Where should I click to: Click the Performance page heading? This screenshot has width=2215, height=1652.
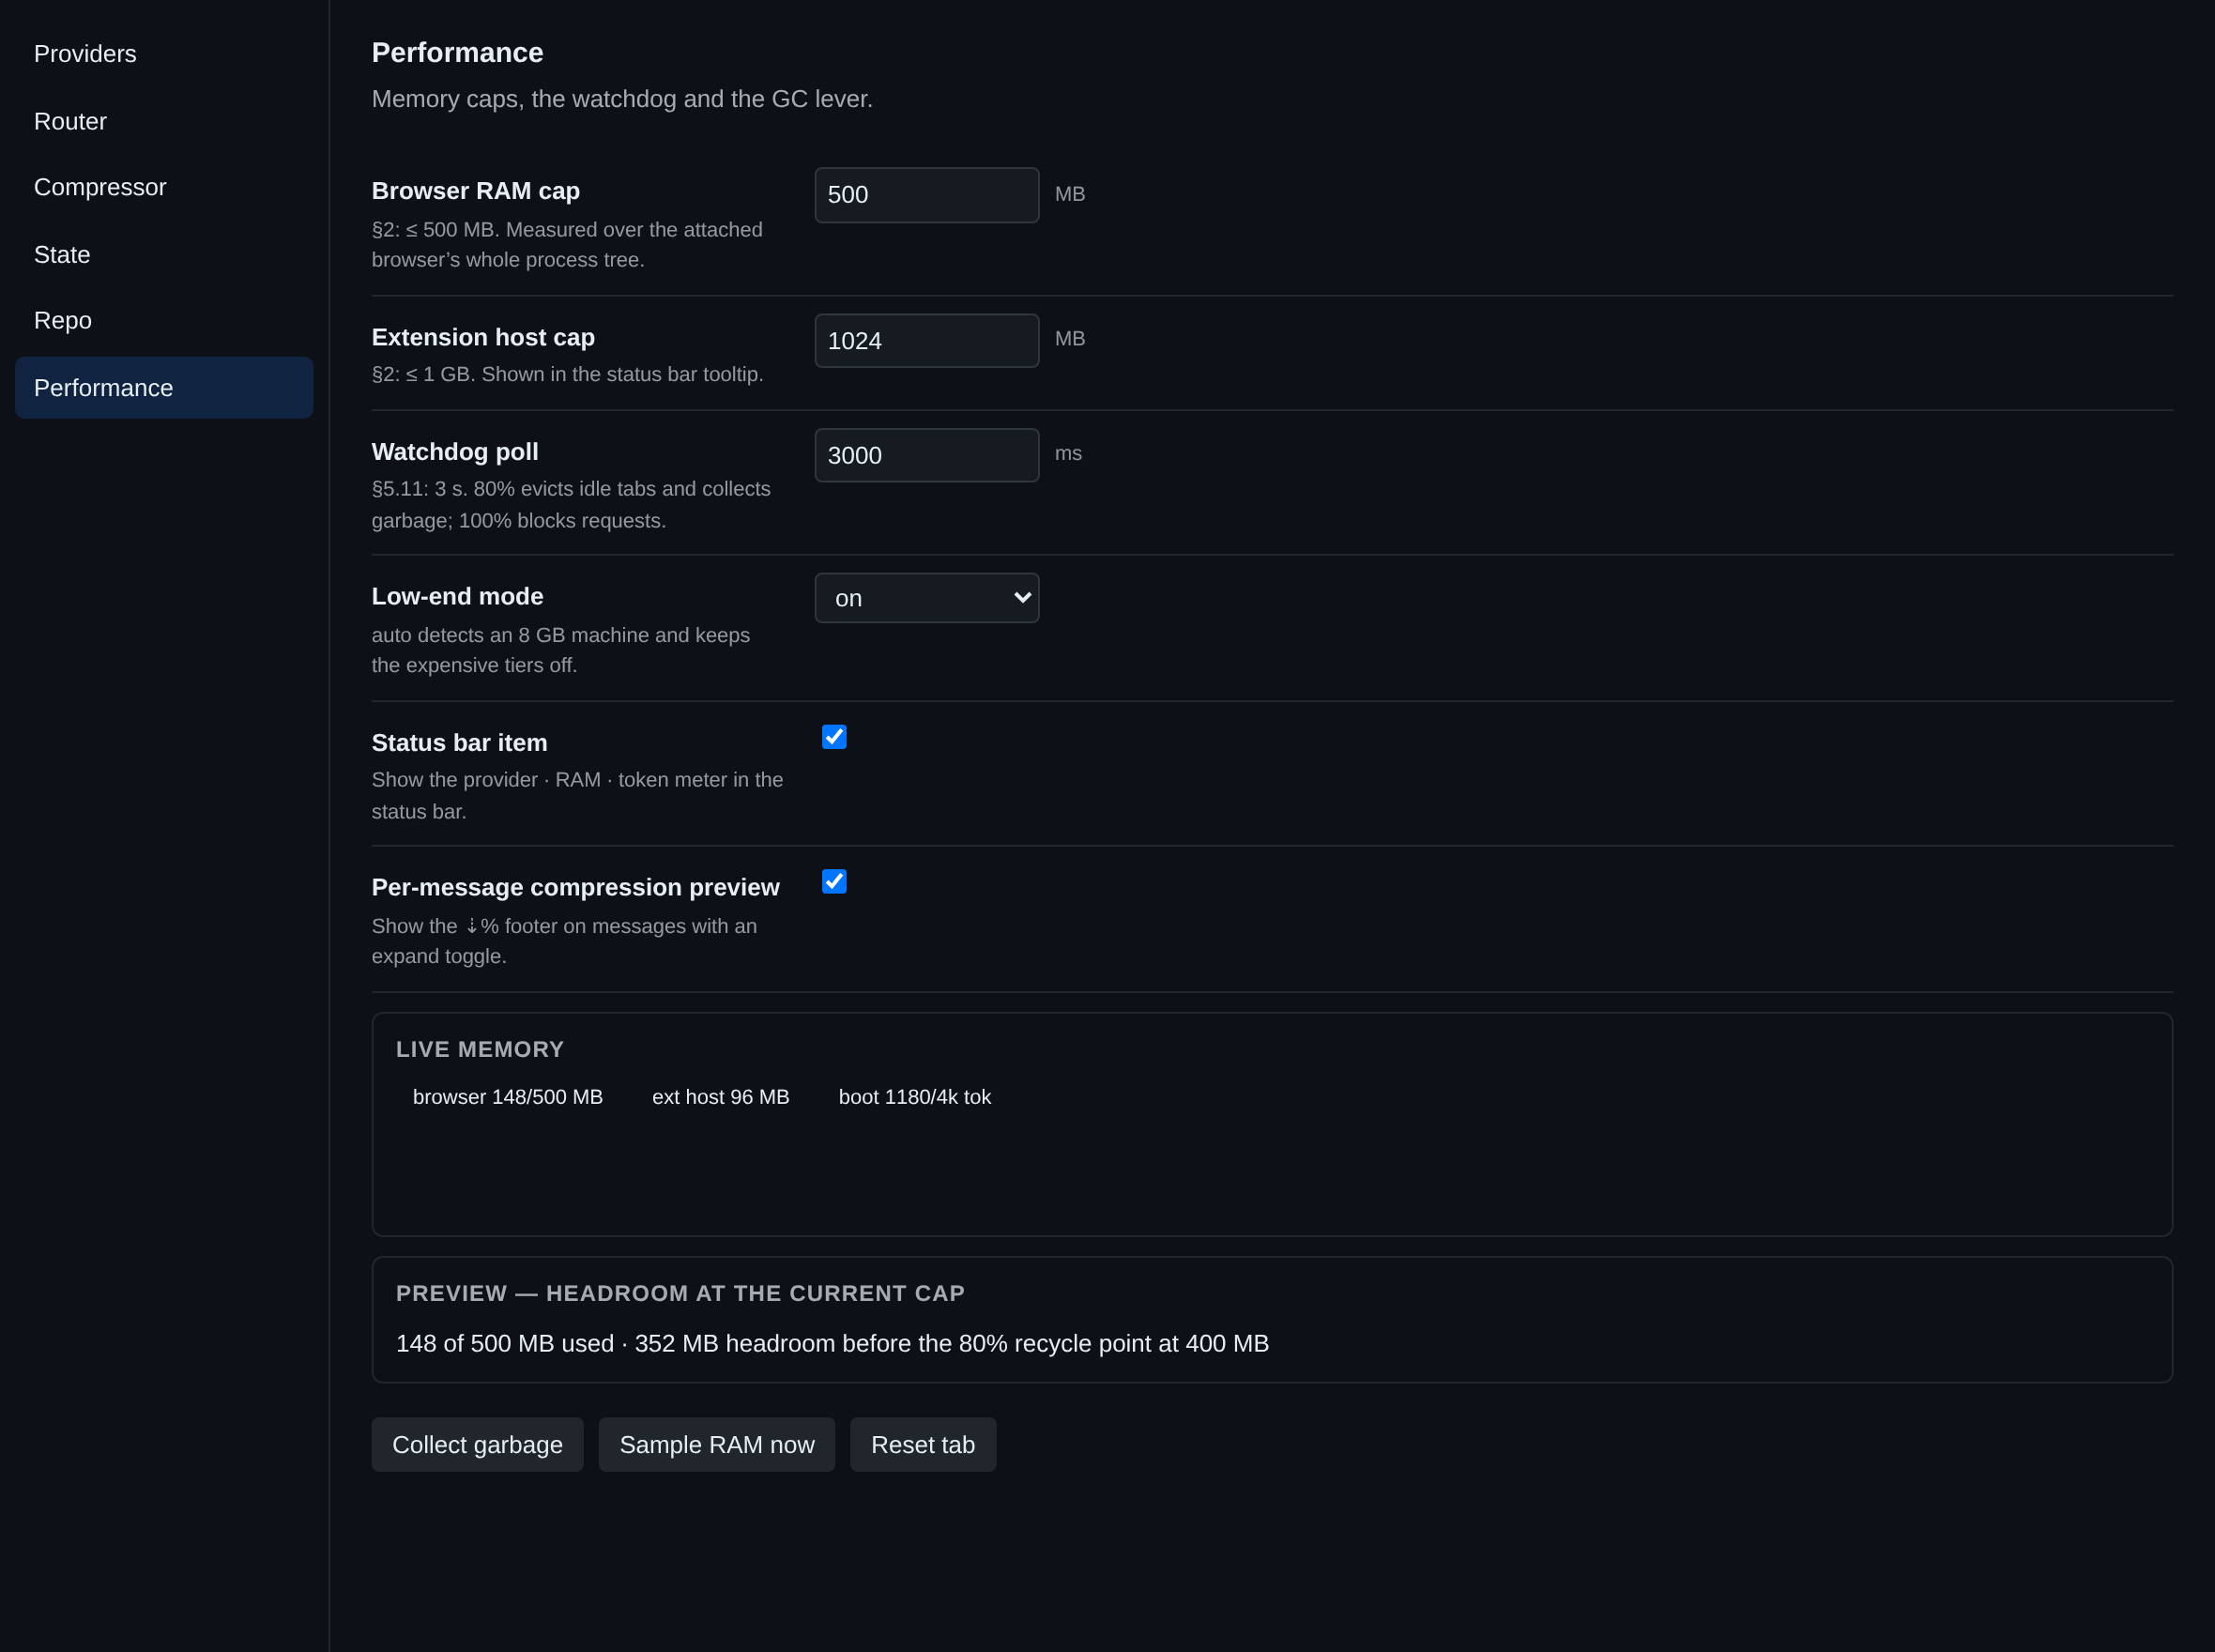[x=457, y=52]
